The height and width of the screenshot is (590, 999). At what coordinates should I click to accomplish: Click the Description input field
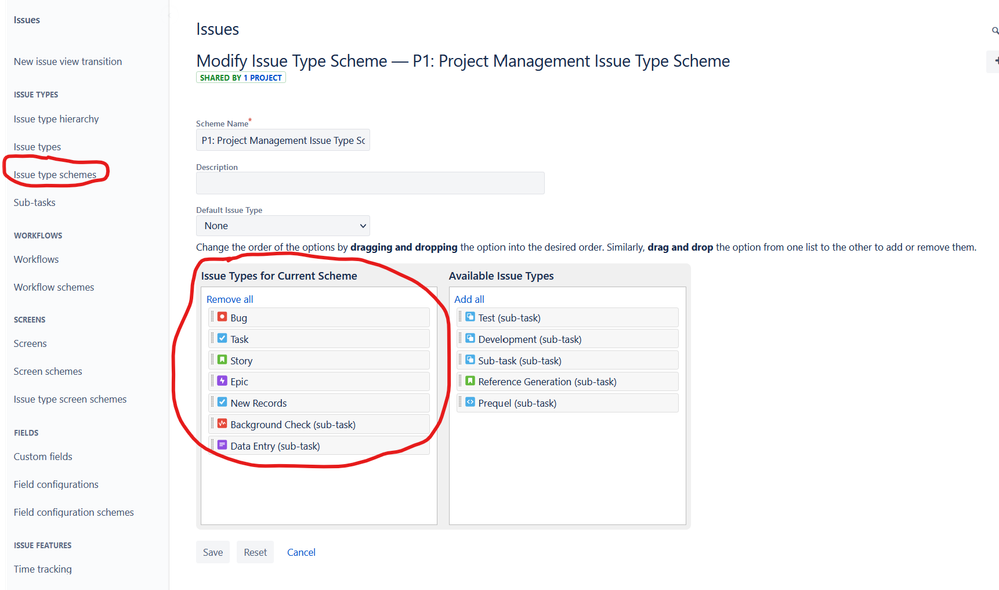[370, 183]
